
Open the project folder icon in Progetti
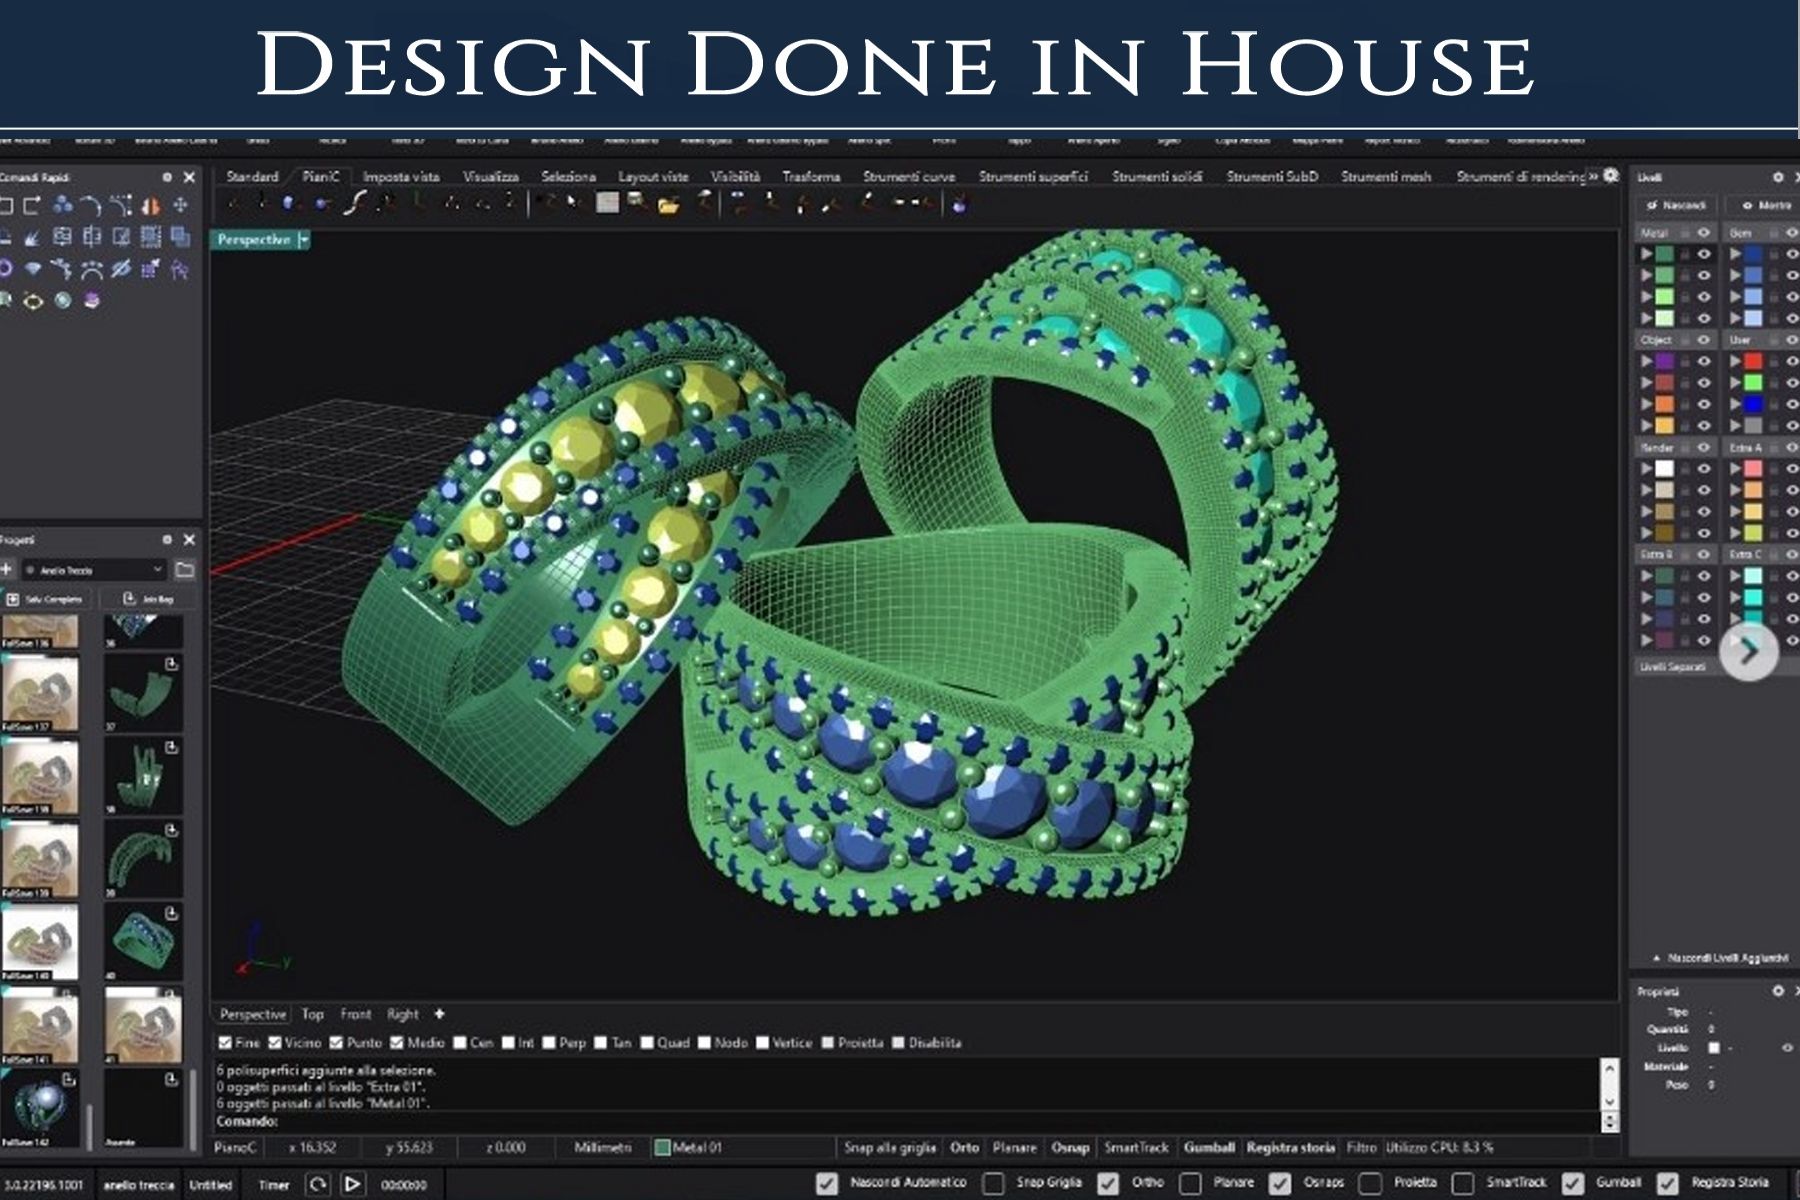185,570
